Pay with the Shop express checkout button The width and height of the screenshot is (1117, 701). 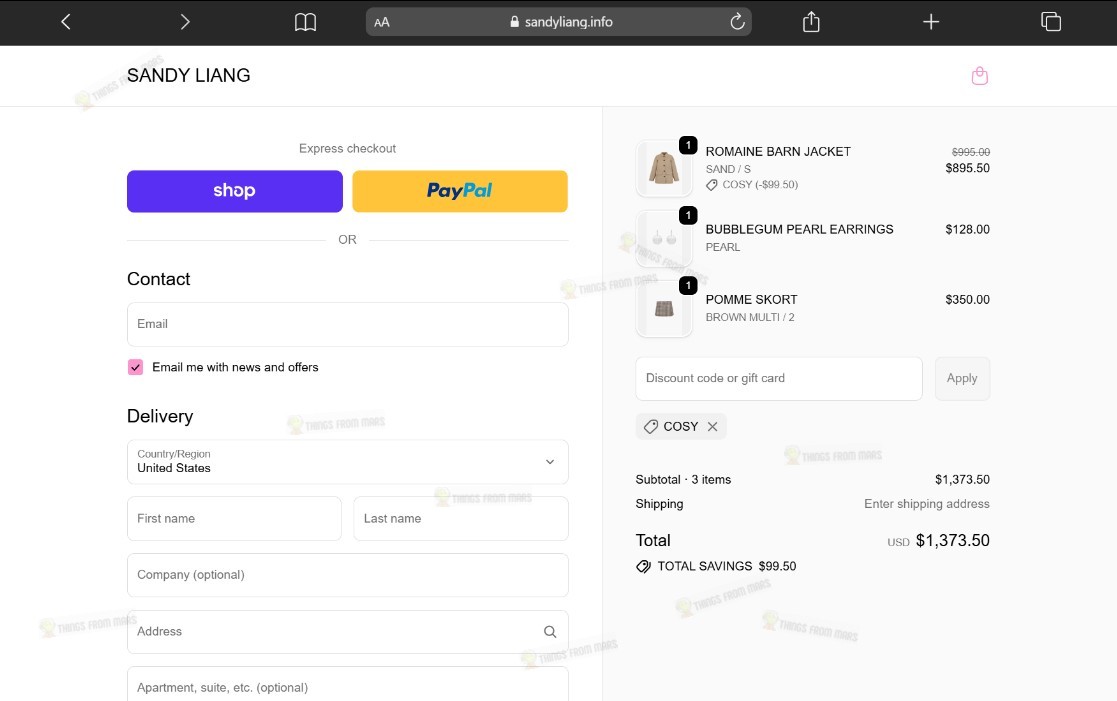[x=234, y=191]
